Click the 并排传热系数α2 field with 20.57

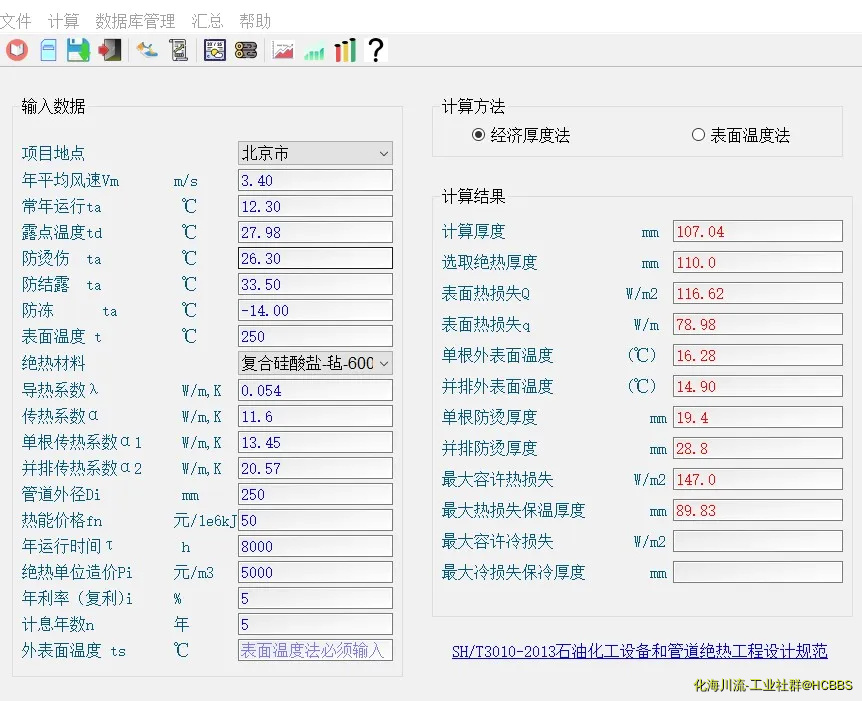click(x=316, y=468)
